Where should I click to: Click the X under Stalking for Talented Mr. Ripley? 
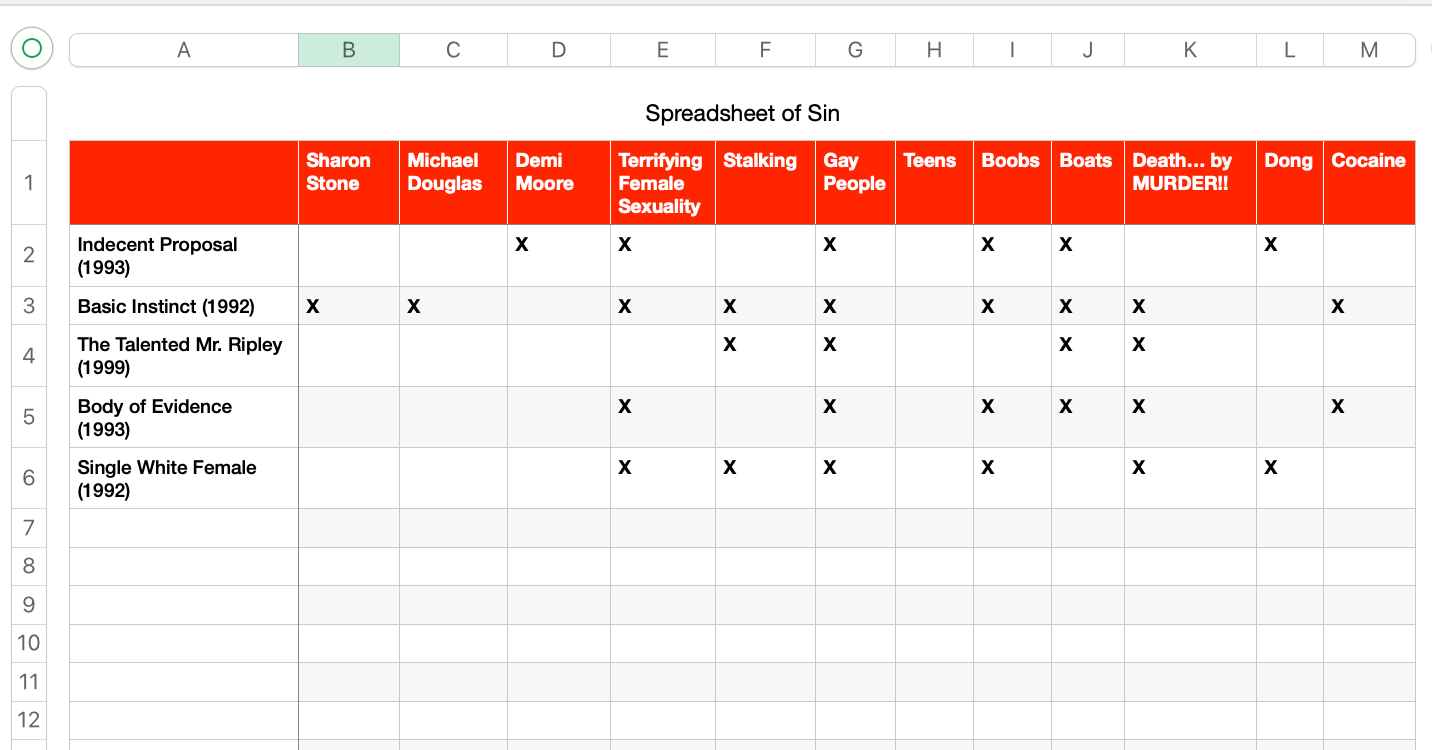(730, 344)
